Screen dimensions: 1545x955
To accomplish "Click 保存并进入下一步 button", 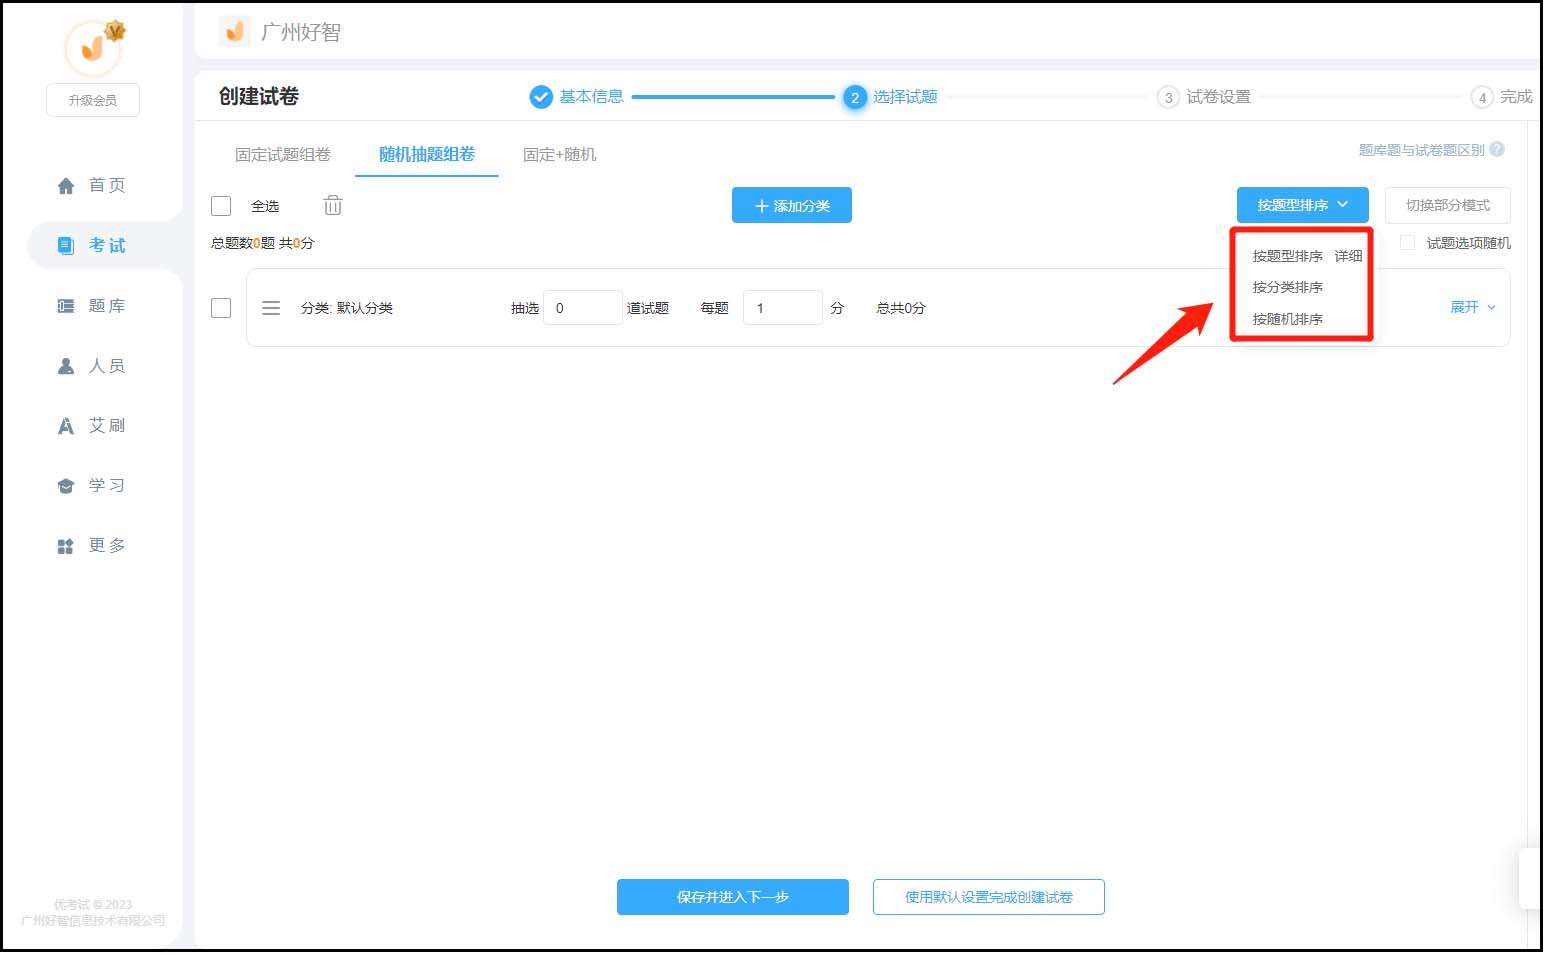I will 732,897.
